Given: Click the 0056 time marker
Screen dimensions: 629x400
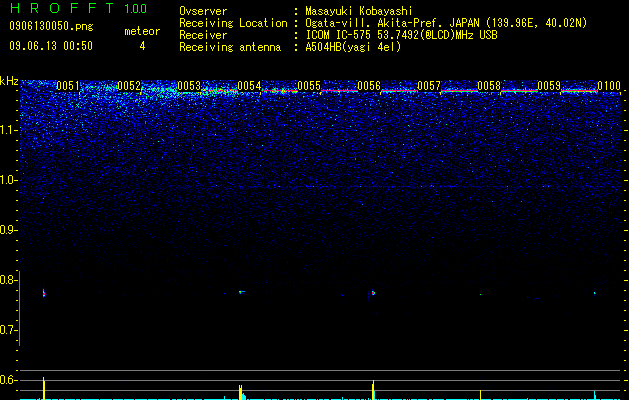Looking at the screenshot, I should click(x=369, y=86).
